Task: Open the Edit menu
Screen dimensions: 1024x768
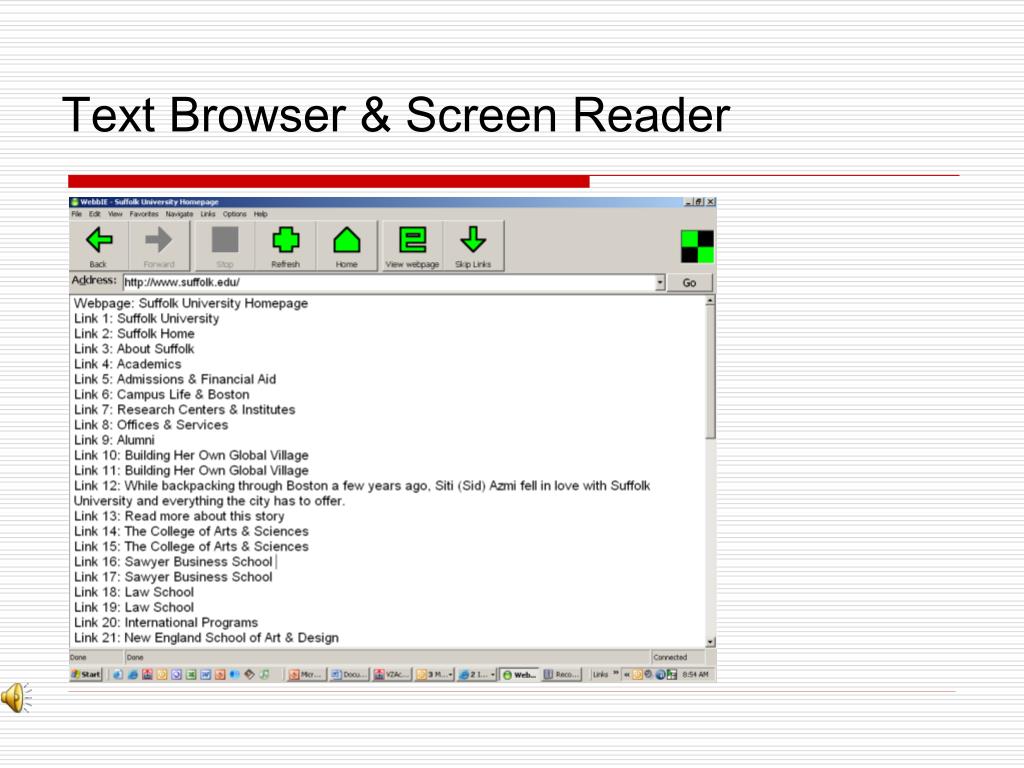Action: point(95,214)
